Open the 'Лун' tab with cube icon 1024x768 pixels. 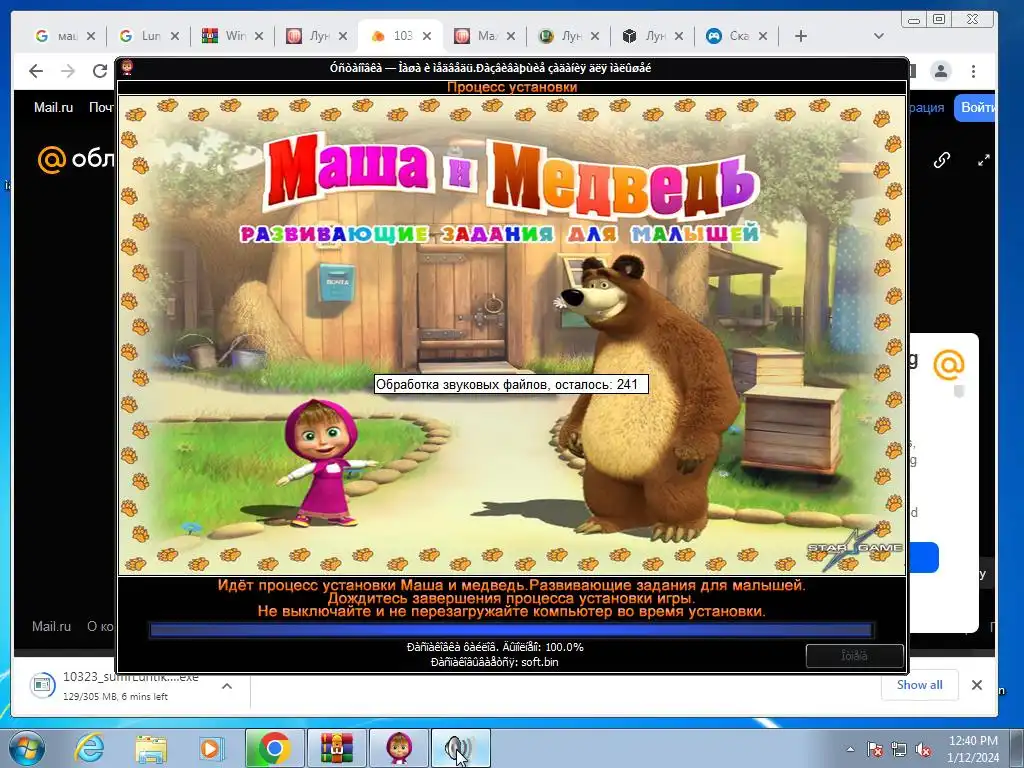pos(647,36)
